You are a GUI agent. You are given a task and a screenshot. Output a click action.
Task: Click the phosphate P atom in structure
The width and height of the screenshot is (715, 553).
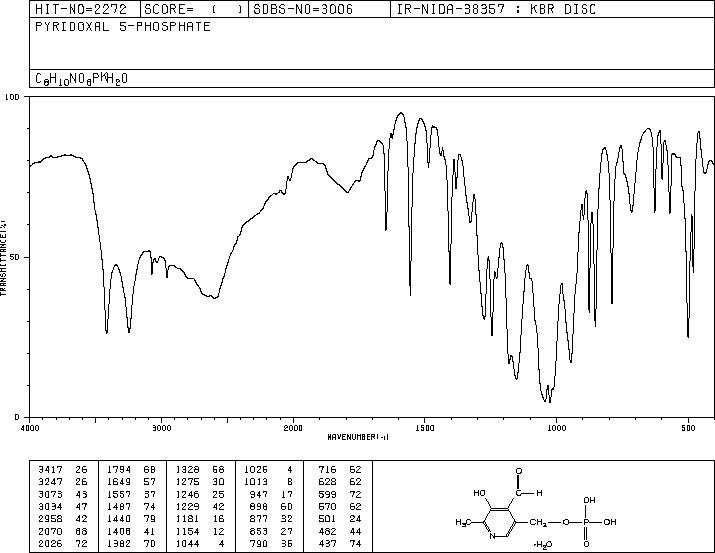coord(586,522)
